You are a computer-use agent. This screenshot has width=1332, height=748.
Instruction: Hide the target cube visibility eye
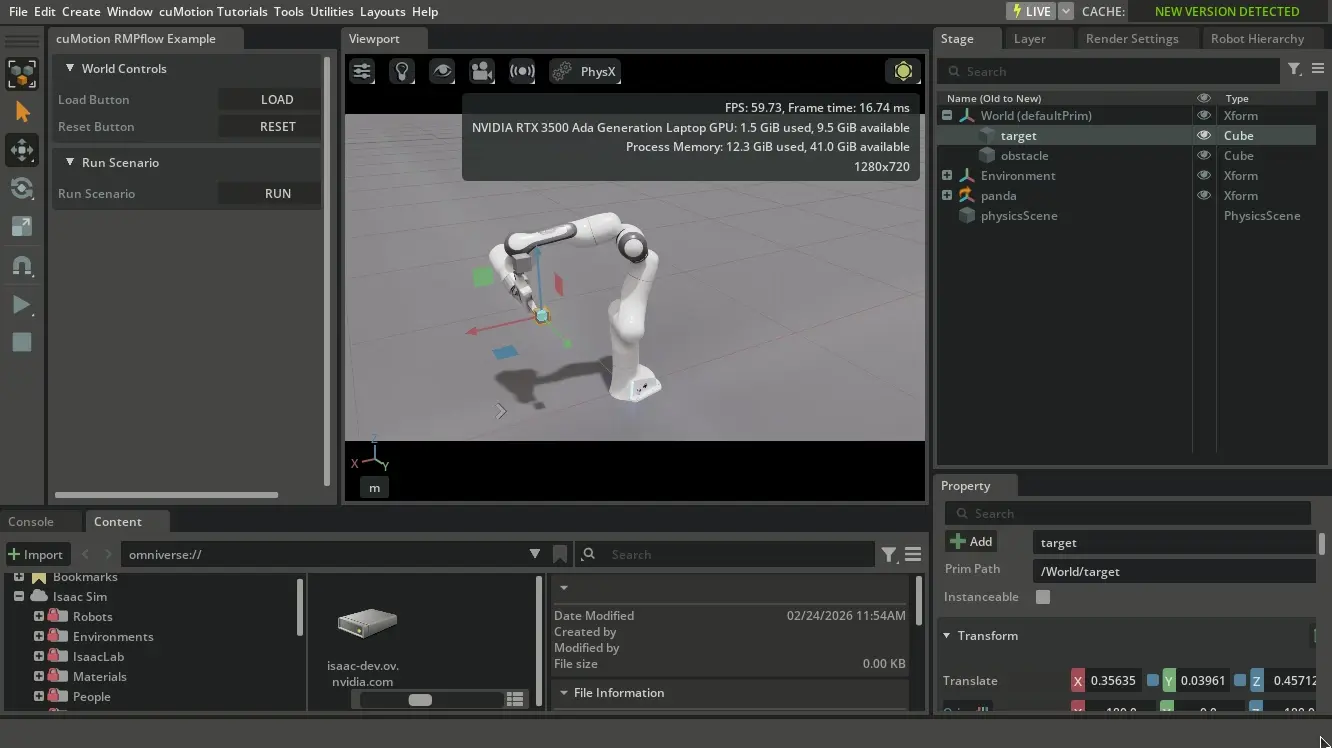click(x=1204, y=136)
